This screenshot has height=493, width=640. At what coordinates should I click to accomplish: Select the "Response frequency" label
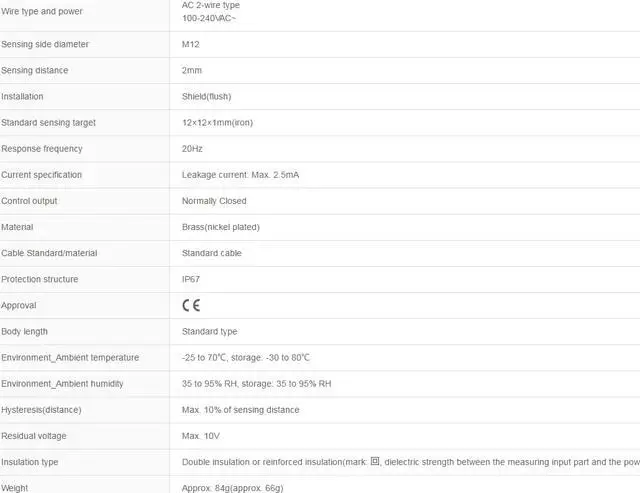[x=42, y=149]
